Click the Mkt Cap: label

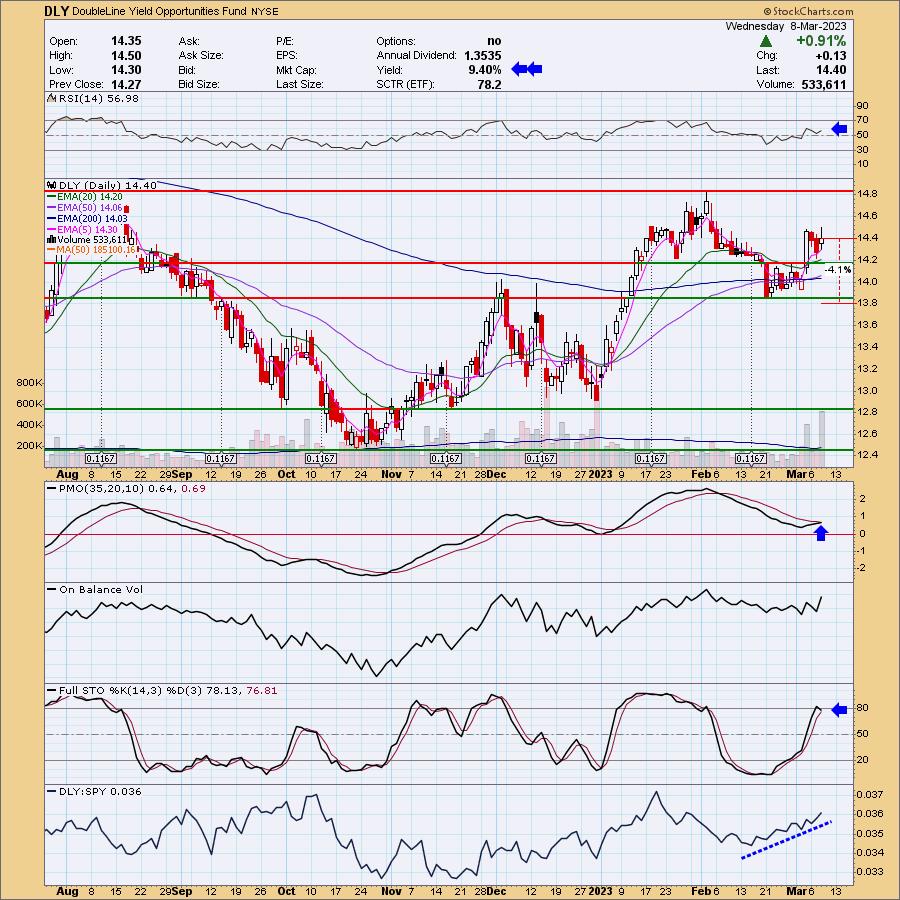[x=295, y=70]
